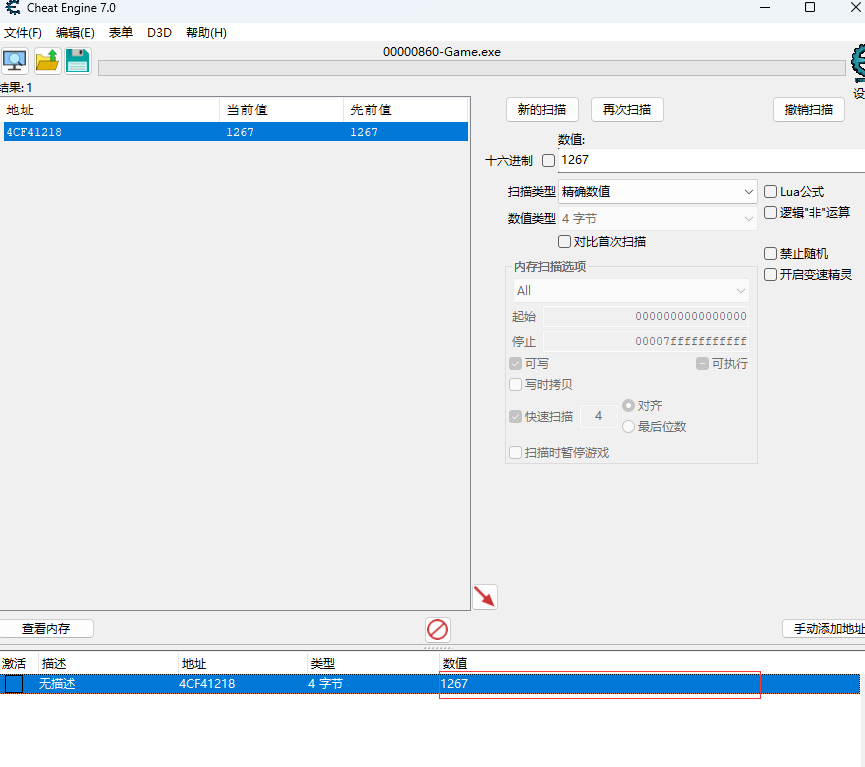Click the process title 00000860-Game.exe
The height and width of the screenshot is (767, 865).
coord(442,52)
